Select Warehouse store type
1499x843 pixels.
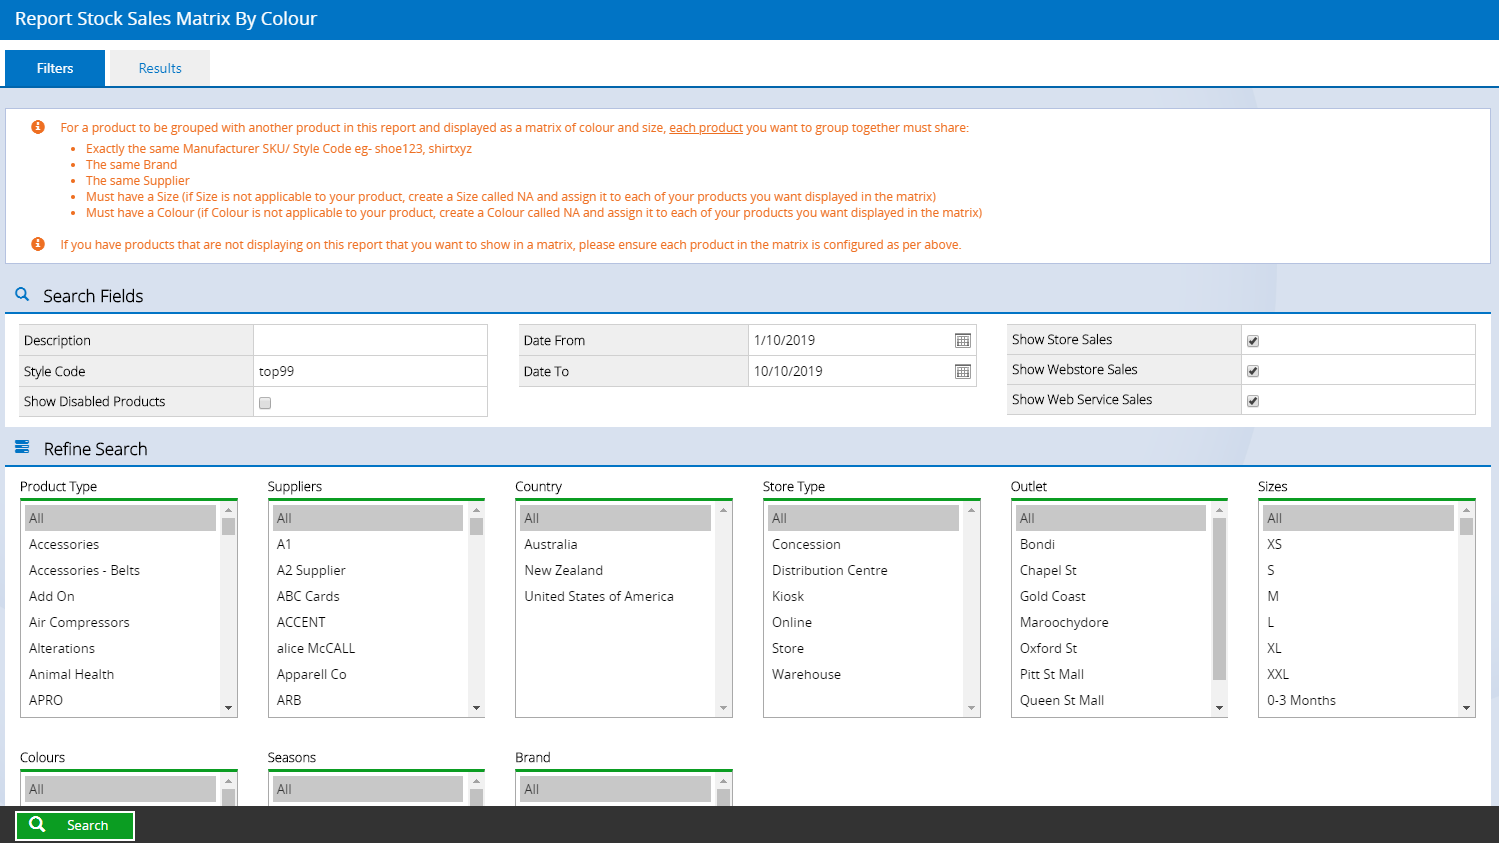click(x=863, y=674)
